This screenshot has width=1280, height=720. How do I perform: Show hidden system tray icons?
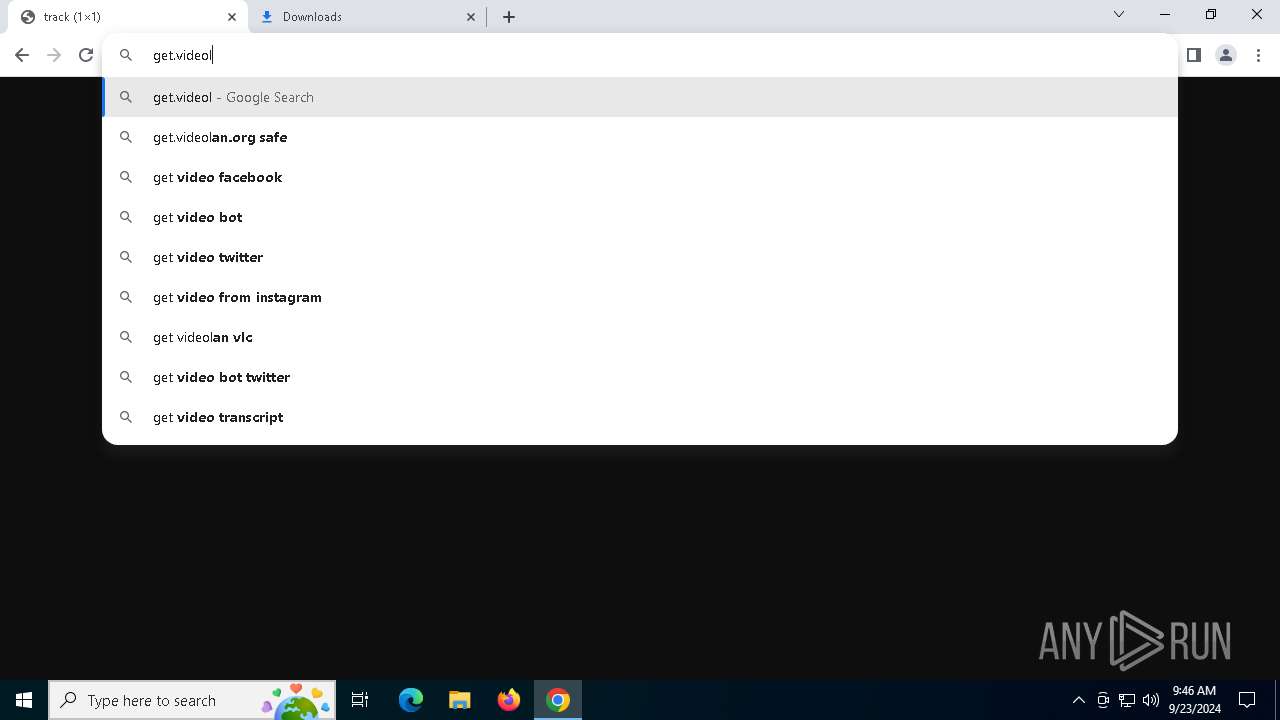click(1078, 700)
